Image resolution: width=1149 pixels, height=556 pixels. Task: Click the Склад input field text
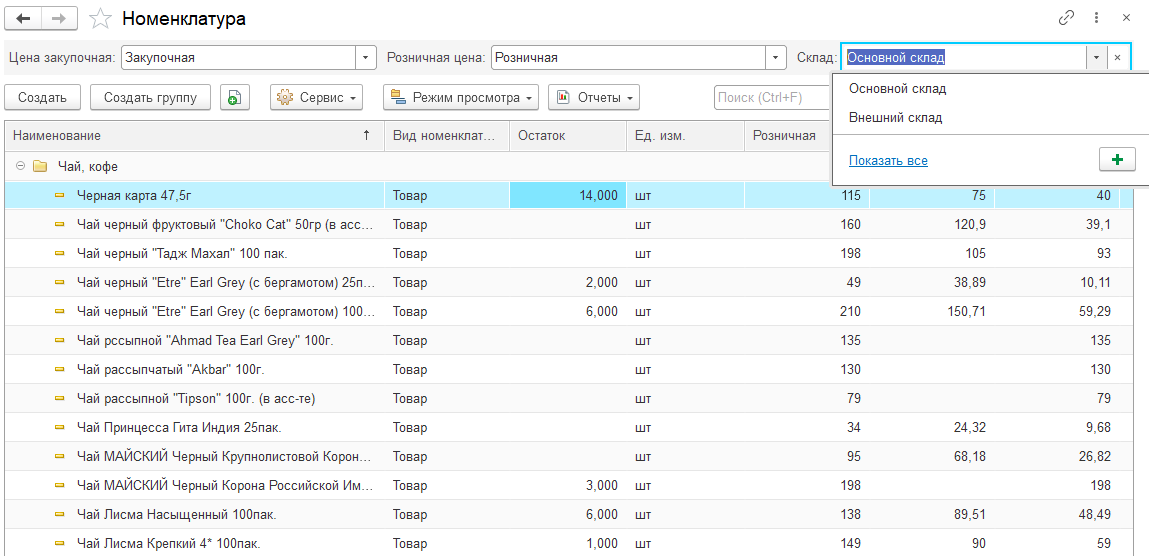coord(895,57)
